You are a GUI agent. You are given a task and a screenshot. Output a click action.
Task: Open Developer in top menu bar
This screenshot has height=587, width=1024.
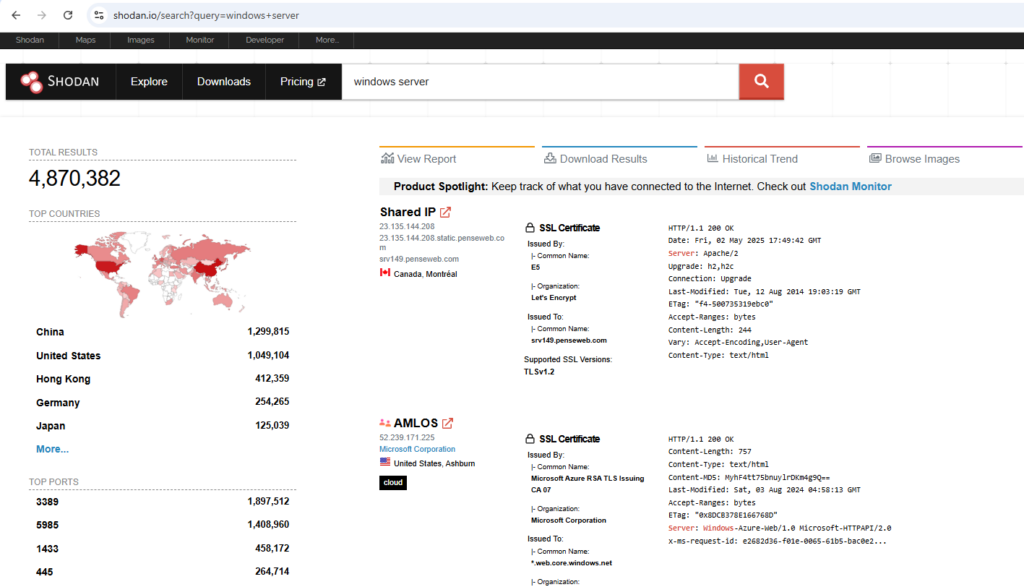click(264, 40)
